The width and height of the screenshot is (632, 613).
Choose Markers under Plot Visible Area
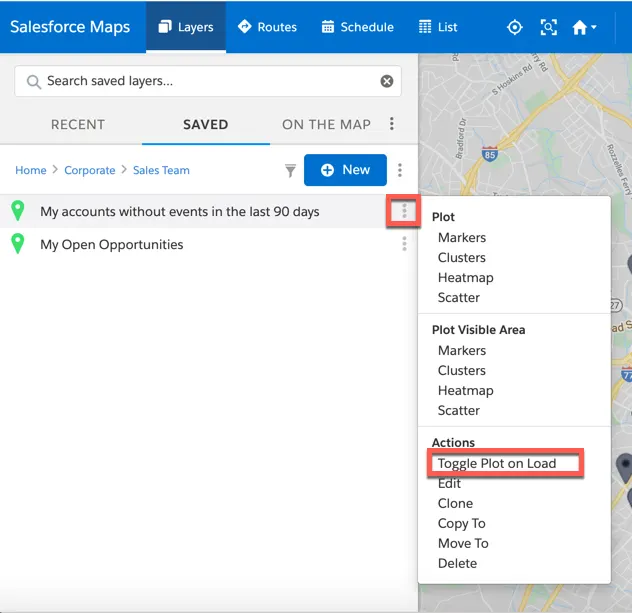(x=462, y=351)
